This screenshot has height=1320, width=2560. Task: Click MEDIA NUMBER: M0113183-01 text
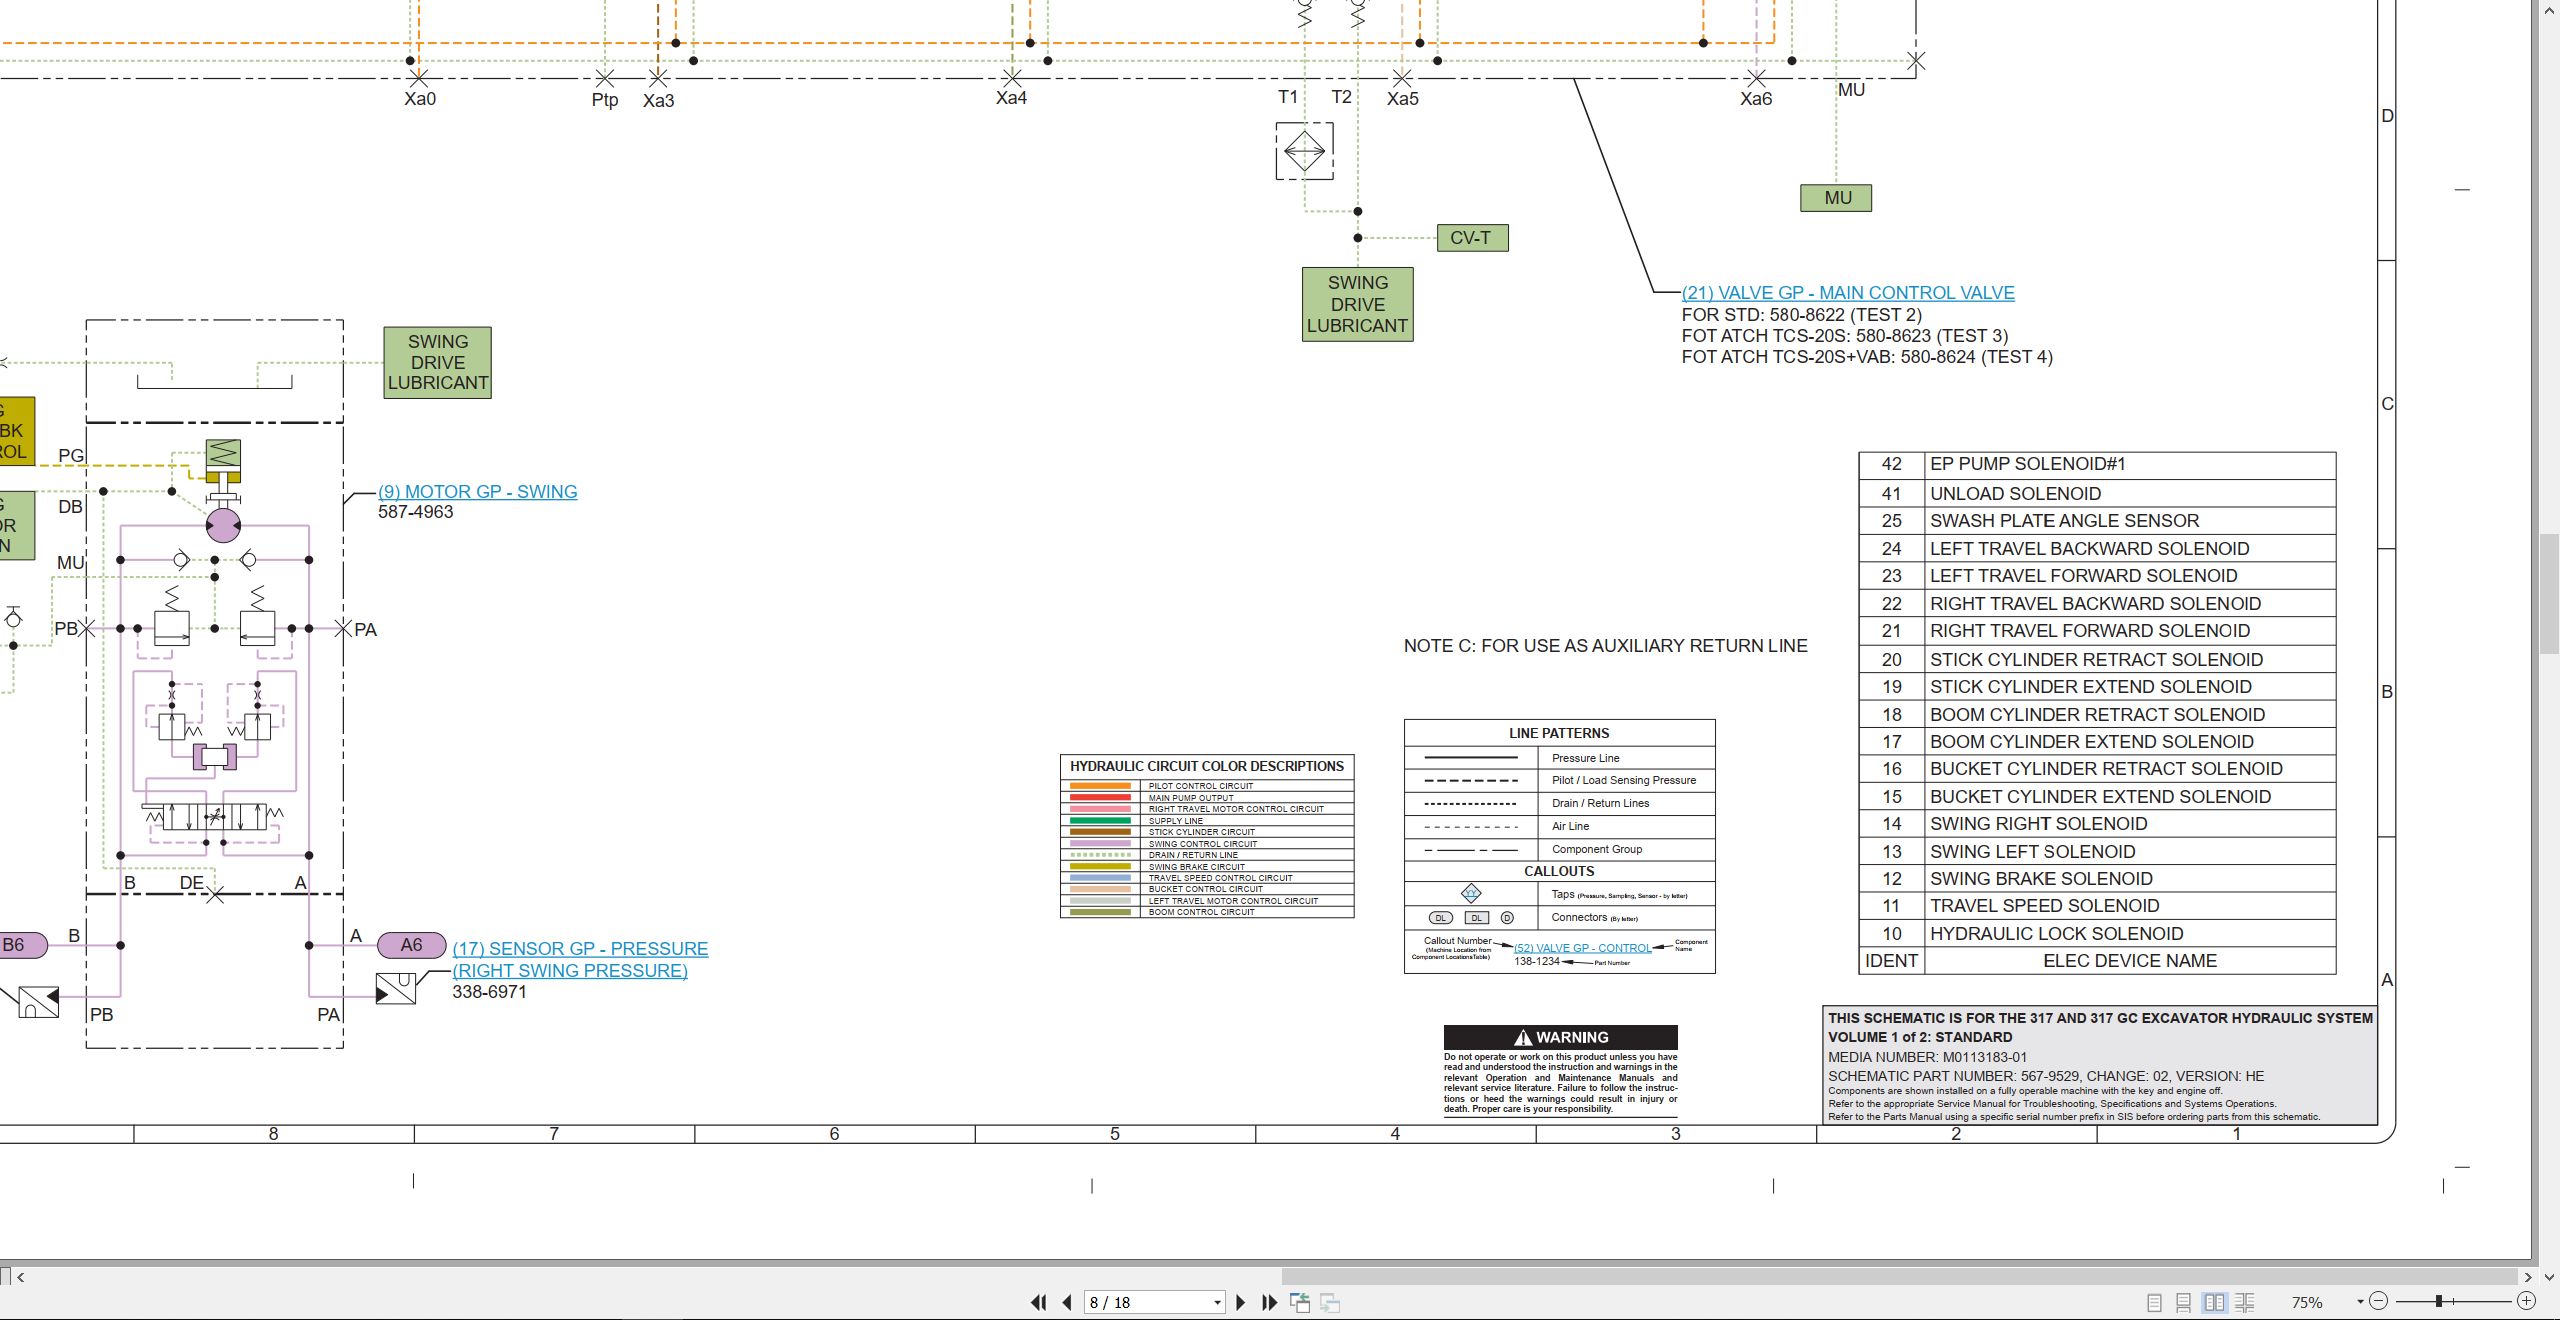click(1927, 1057)
